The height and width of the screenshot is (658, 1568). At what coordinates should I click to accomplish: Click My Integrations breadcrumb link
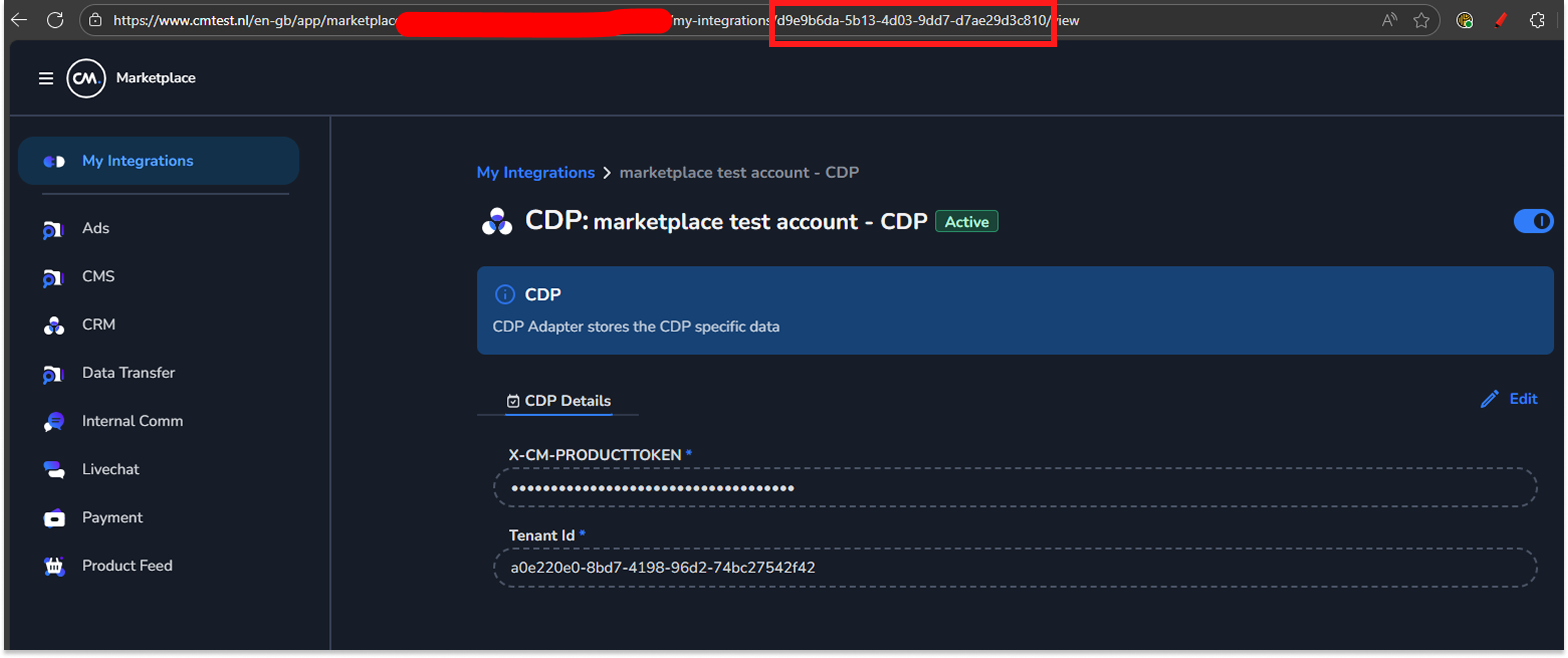535,172
